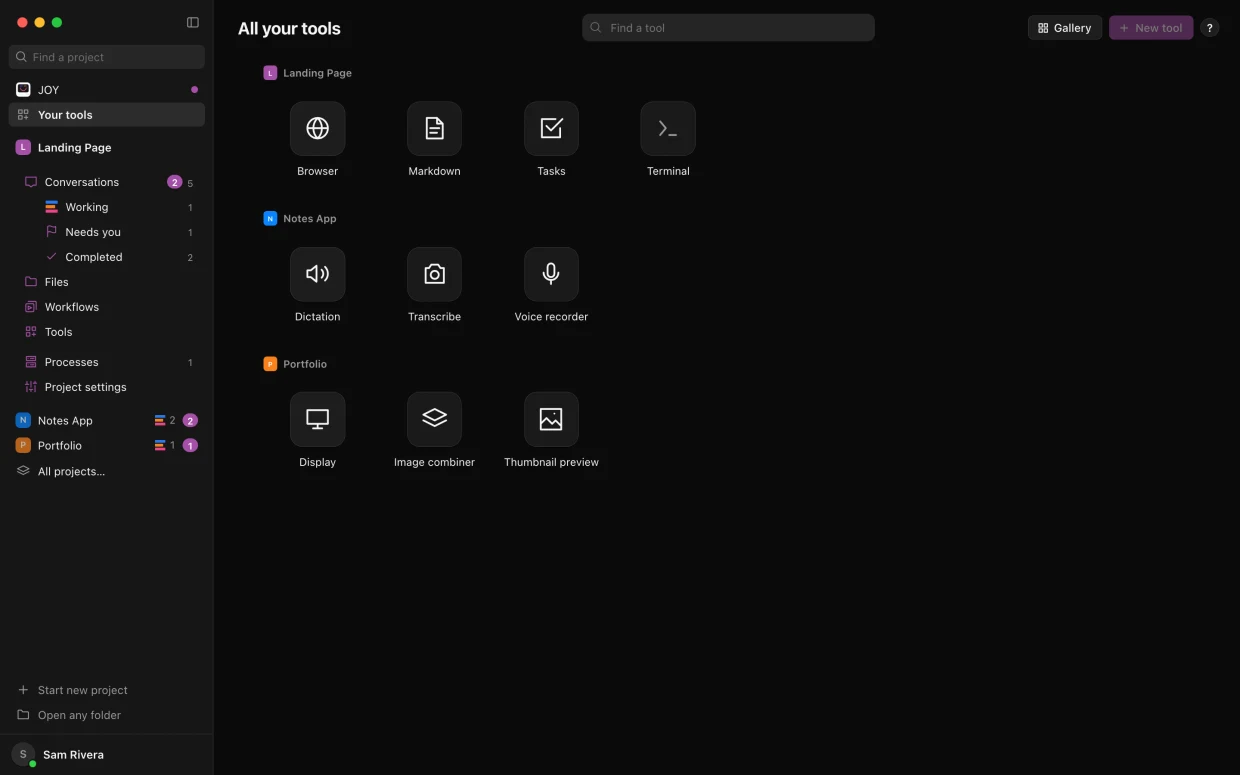Open the Browser tool
The width and height of the screenshot is (1240, 775).
coord(317,129)
